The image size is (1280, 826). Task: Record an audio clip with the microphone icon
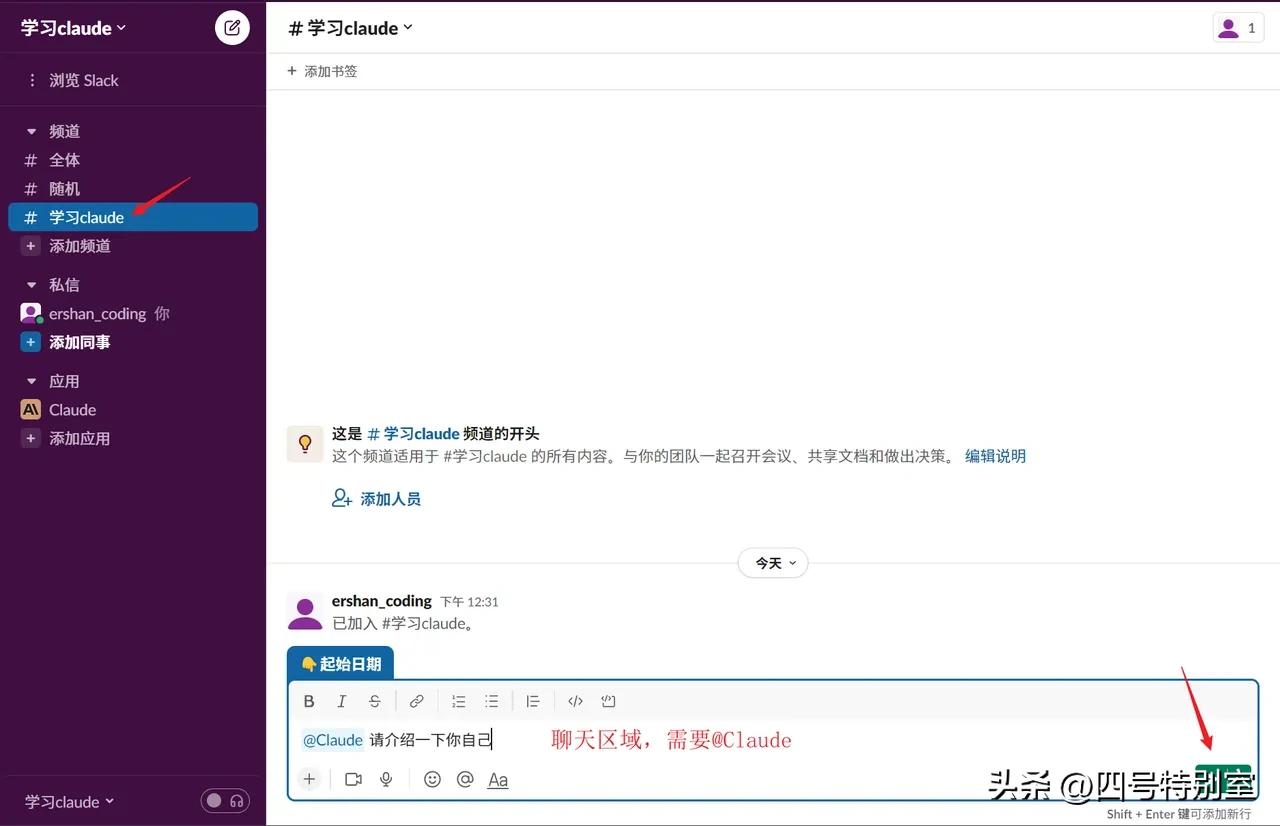[x=386, y=779]
